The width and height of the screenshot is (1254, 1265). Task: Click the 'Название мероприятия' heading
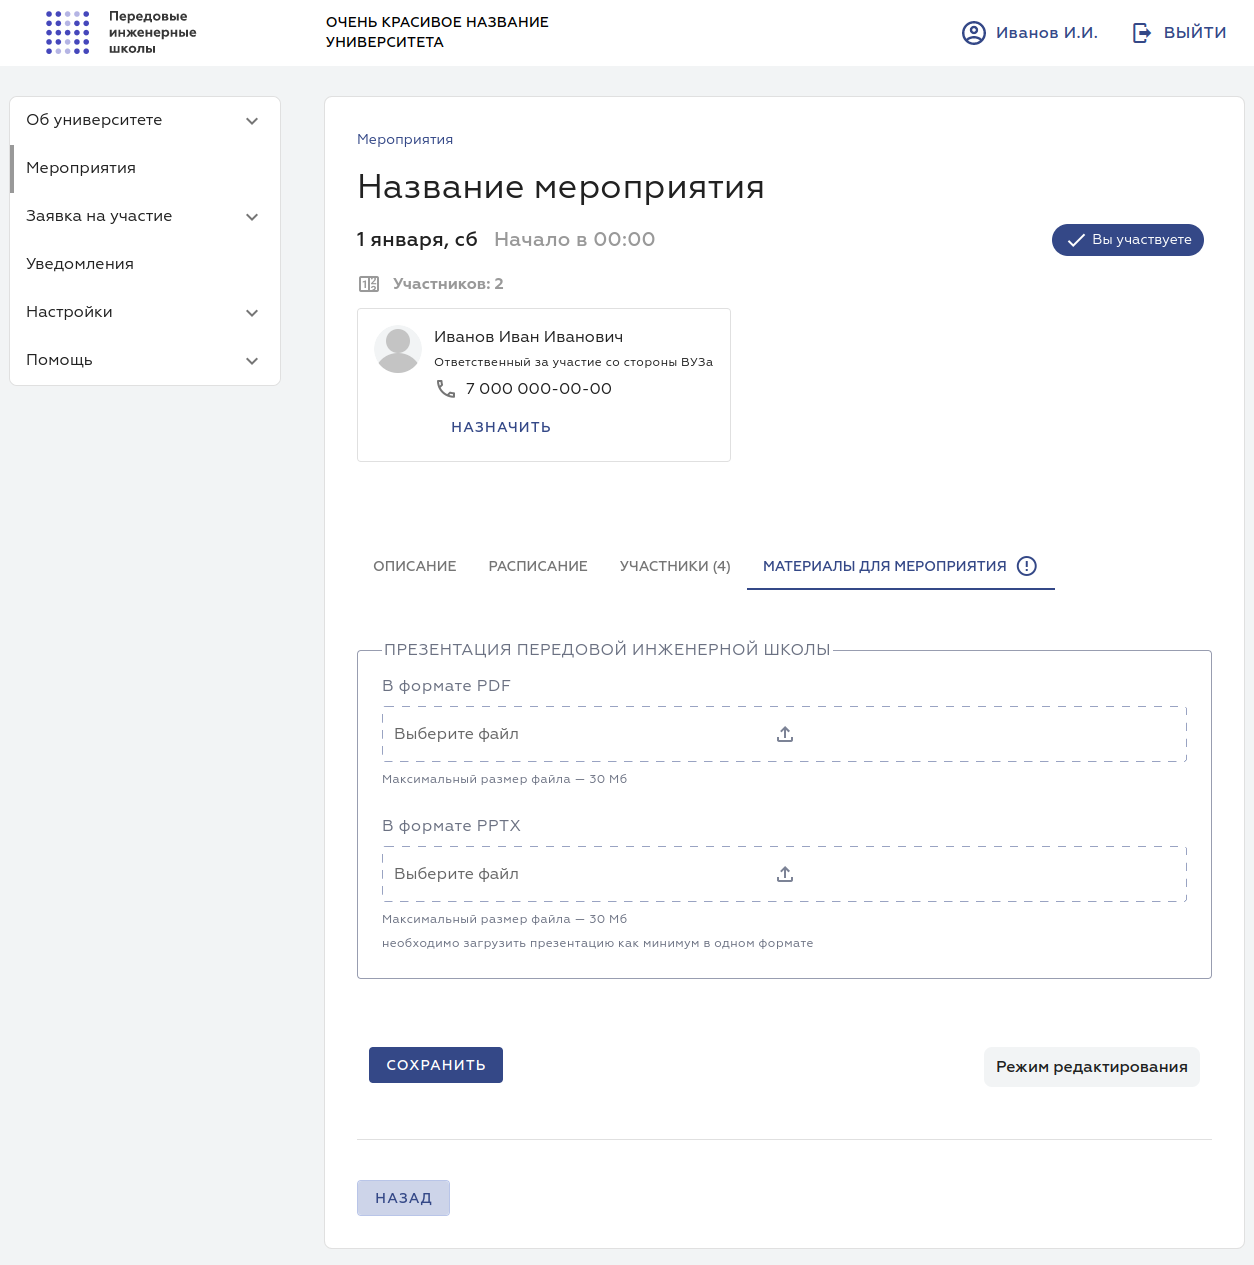tap(561, 187)
